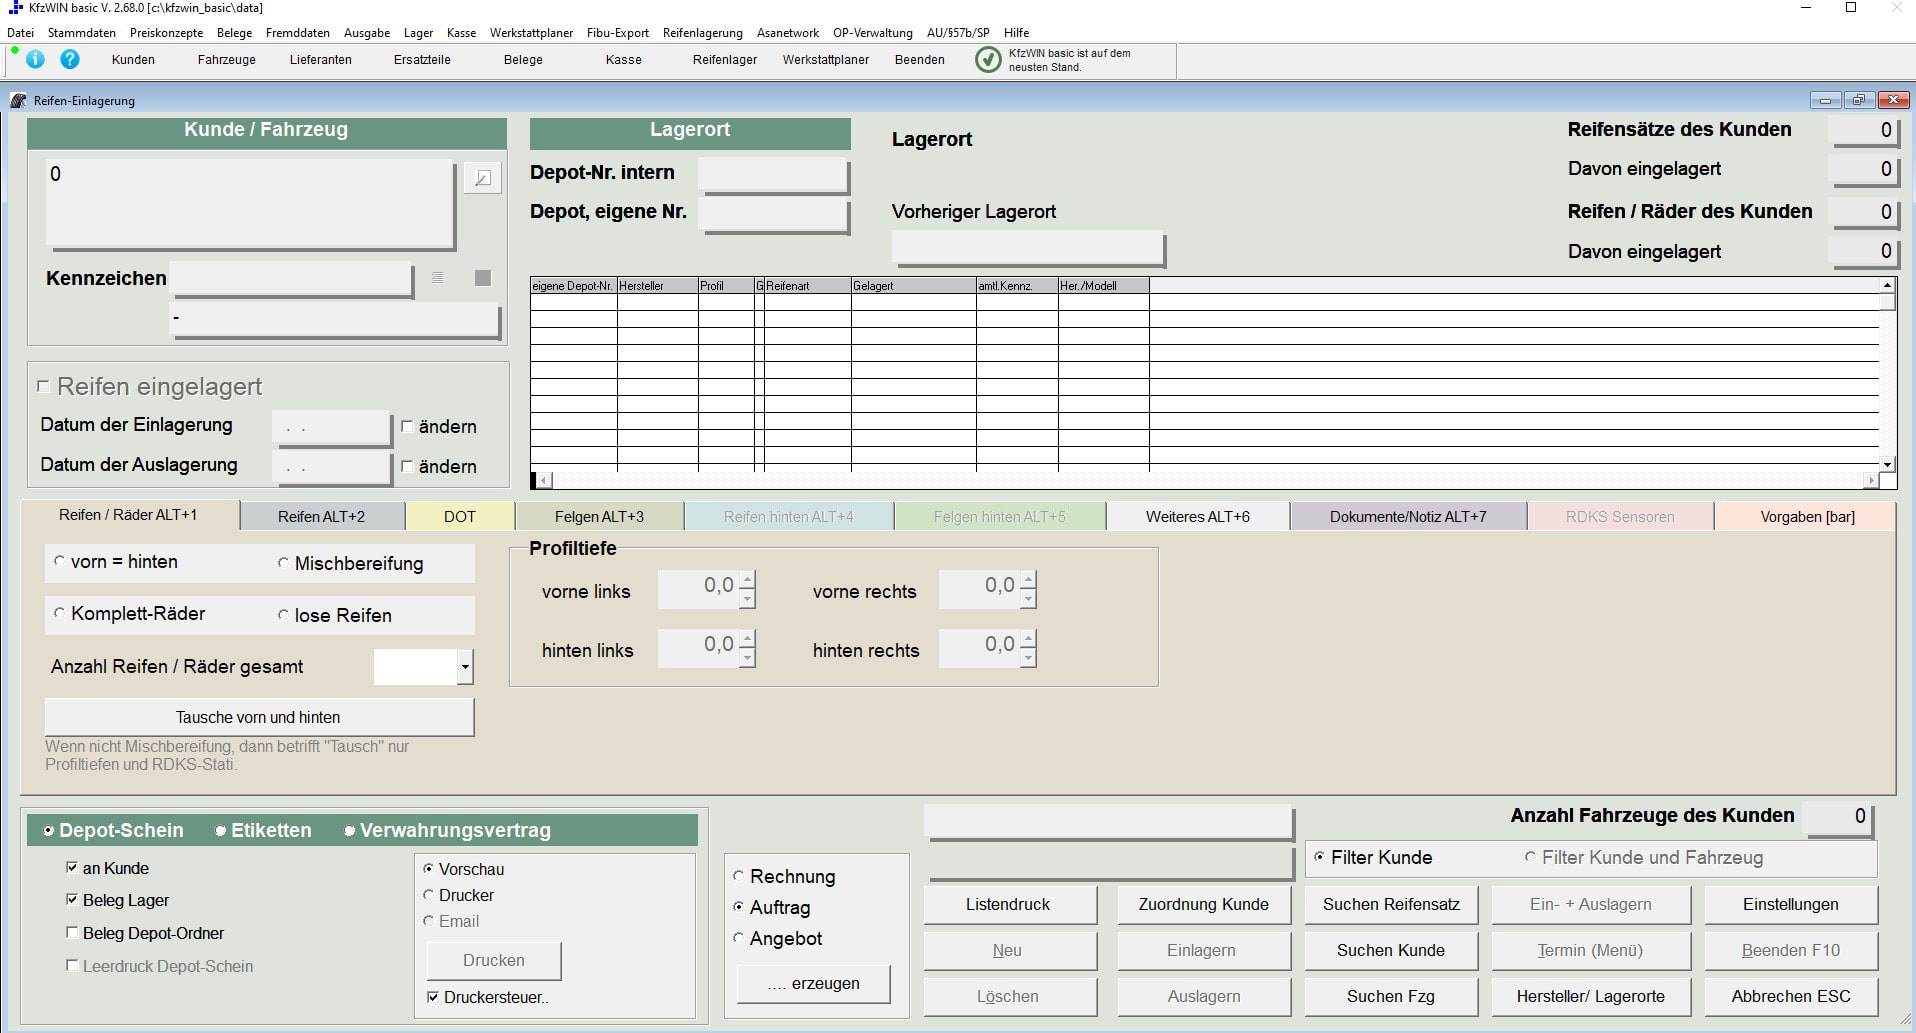
Task: Click the Depot-Nr. intern input field
Action: pyautogui.click(x=772, y=174)
